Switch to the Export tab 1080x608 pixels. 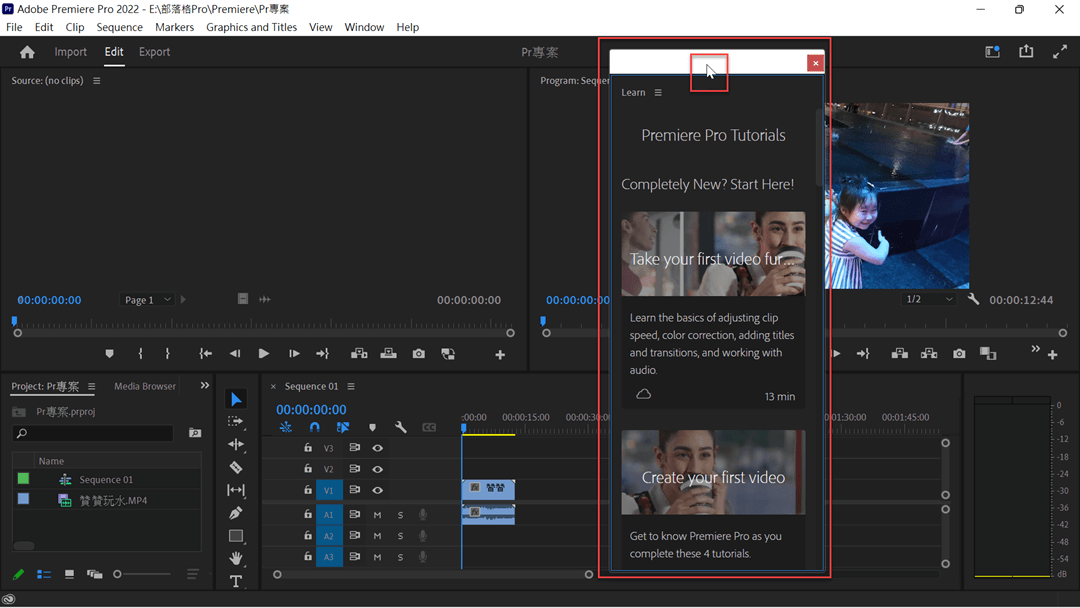point(154,52)
